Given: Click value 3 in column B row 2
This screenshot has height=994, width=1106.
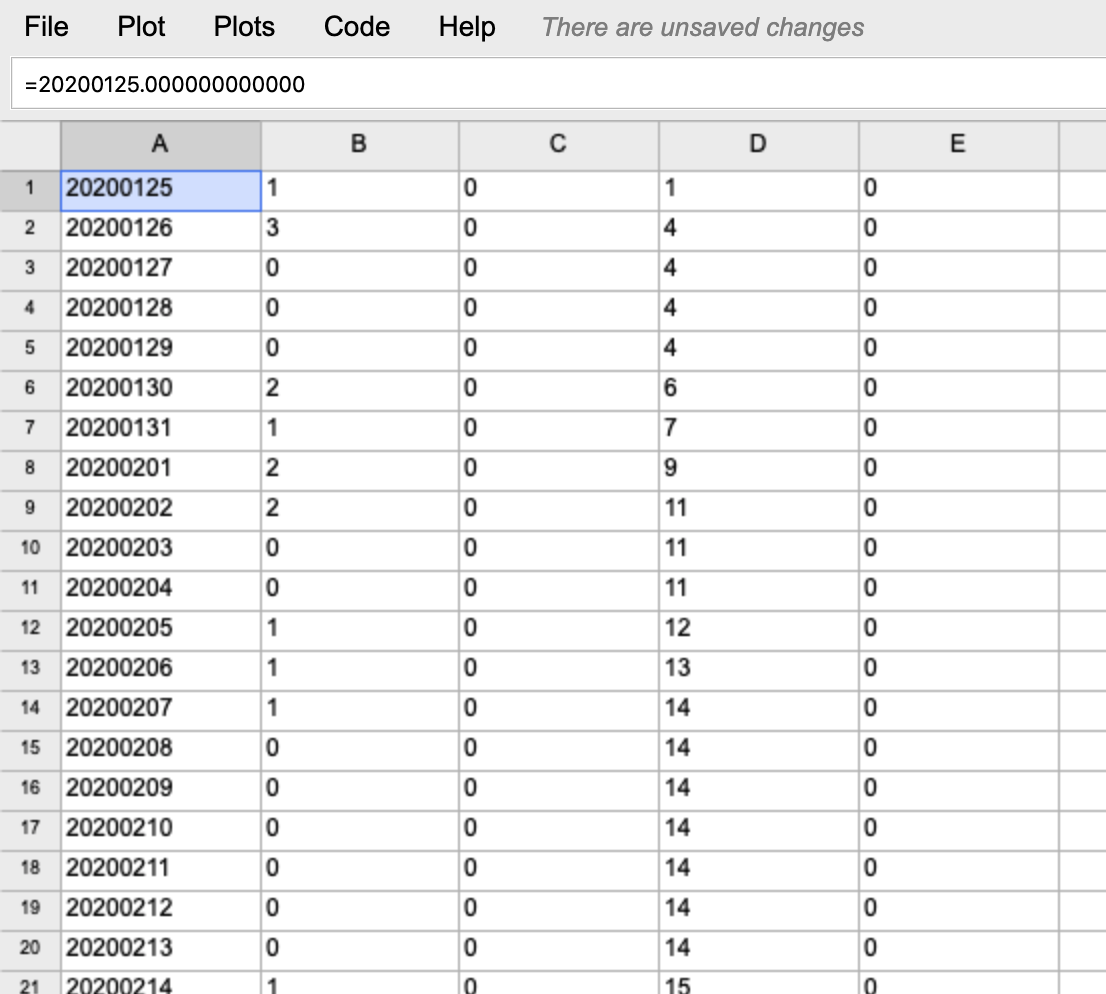Looking at the screenshot, I should point(360,231).
